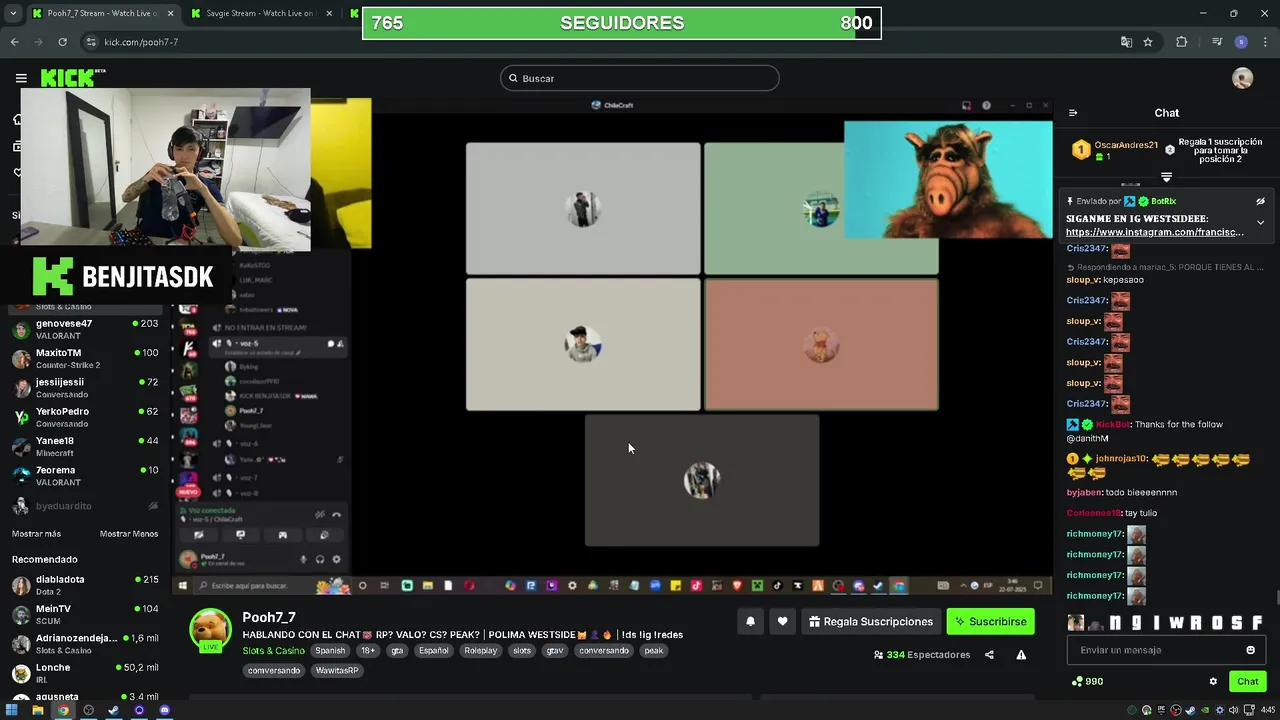
Task: Click Mostrar Menos in sidebar
Action: click(129, 534)
